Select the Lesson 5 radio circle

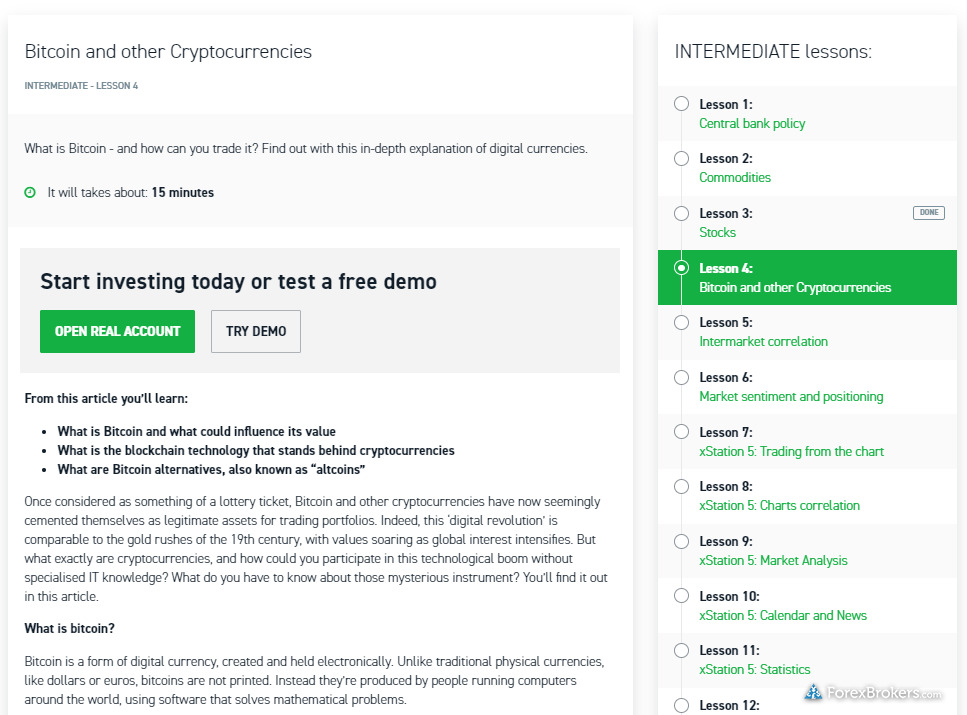click(681, 322)
